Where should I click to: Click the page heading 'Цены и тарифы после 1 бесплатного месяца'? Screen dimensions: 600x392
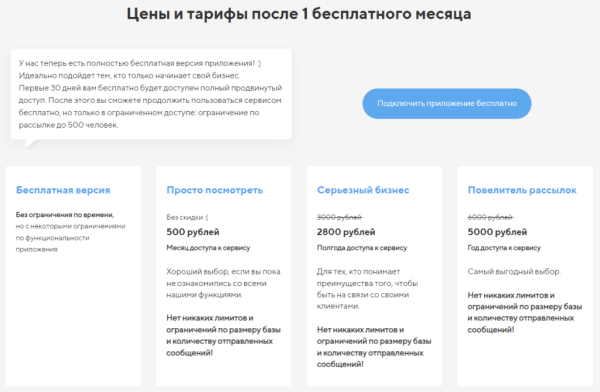coord(299,14)
